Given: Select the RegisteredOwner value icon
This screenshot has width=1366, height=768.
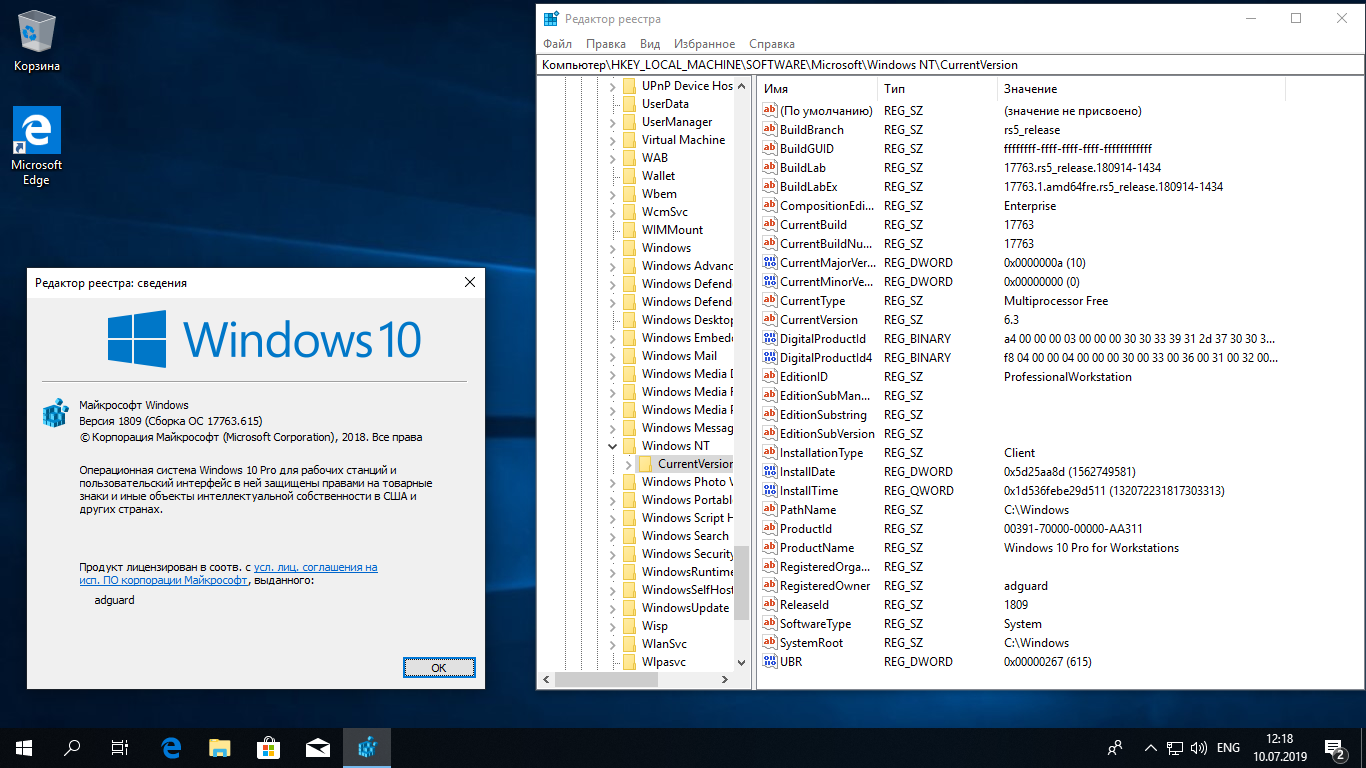Looking at the screenshot, I should click(x=769, y=586).
